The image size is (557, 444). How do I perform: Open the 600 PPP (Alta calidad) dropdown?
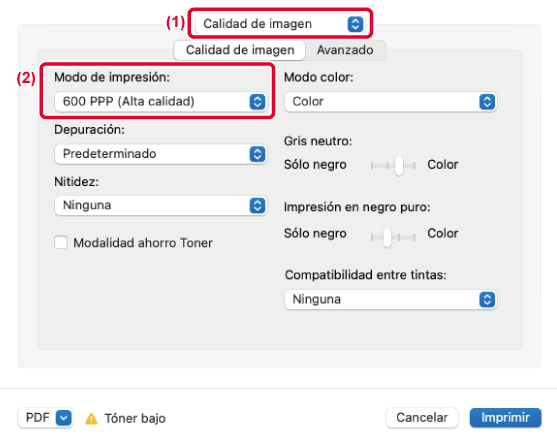pos(160,102)
